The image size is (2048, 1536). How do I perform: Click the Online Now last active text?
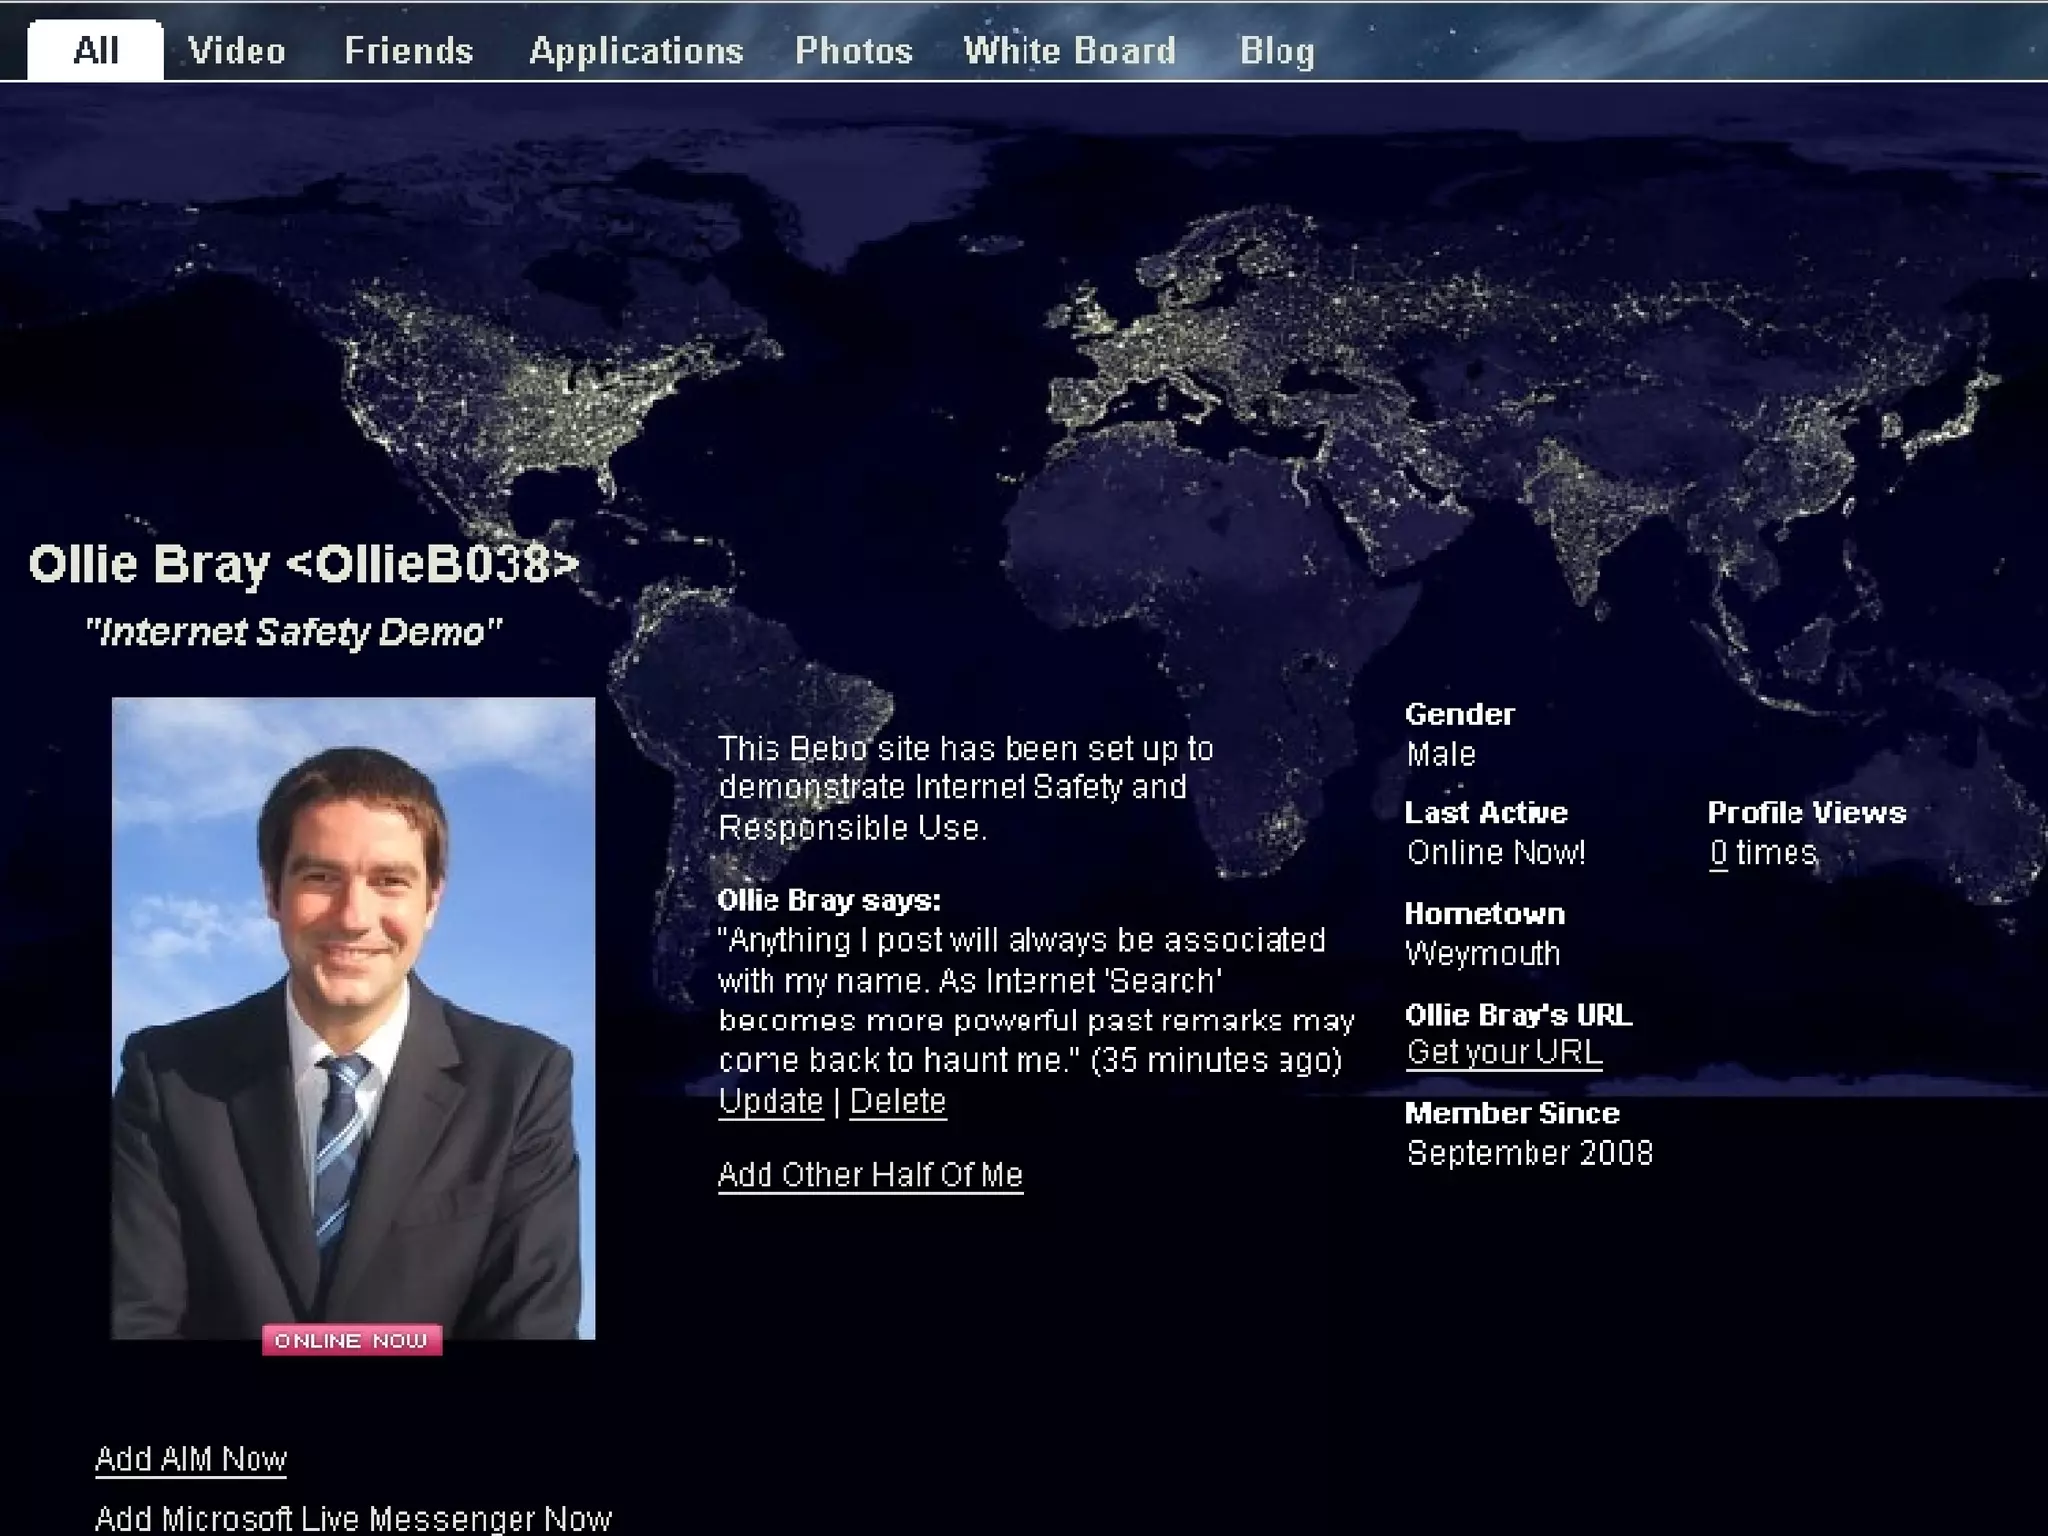1495,853
